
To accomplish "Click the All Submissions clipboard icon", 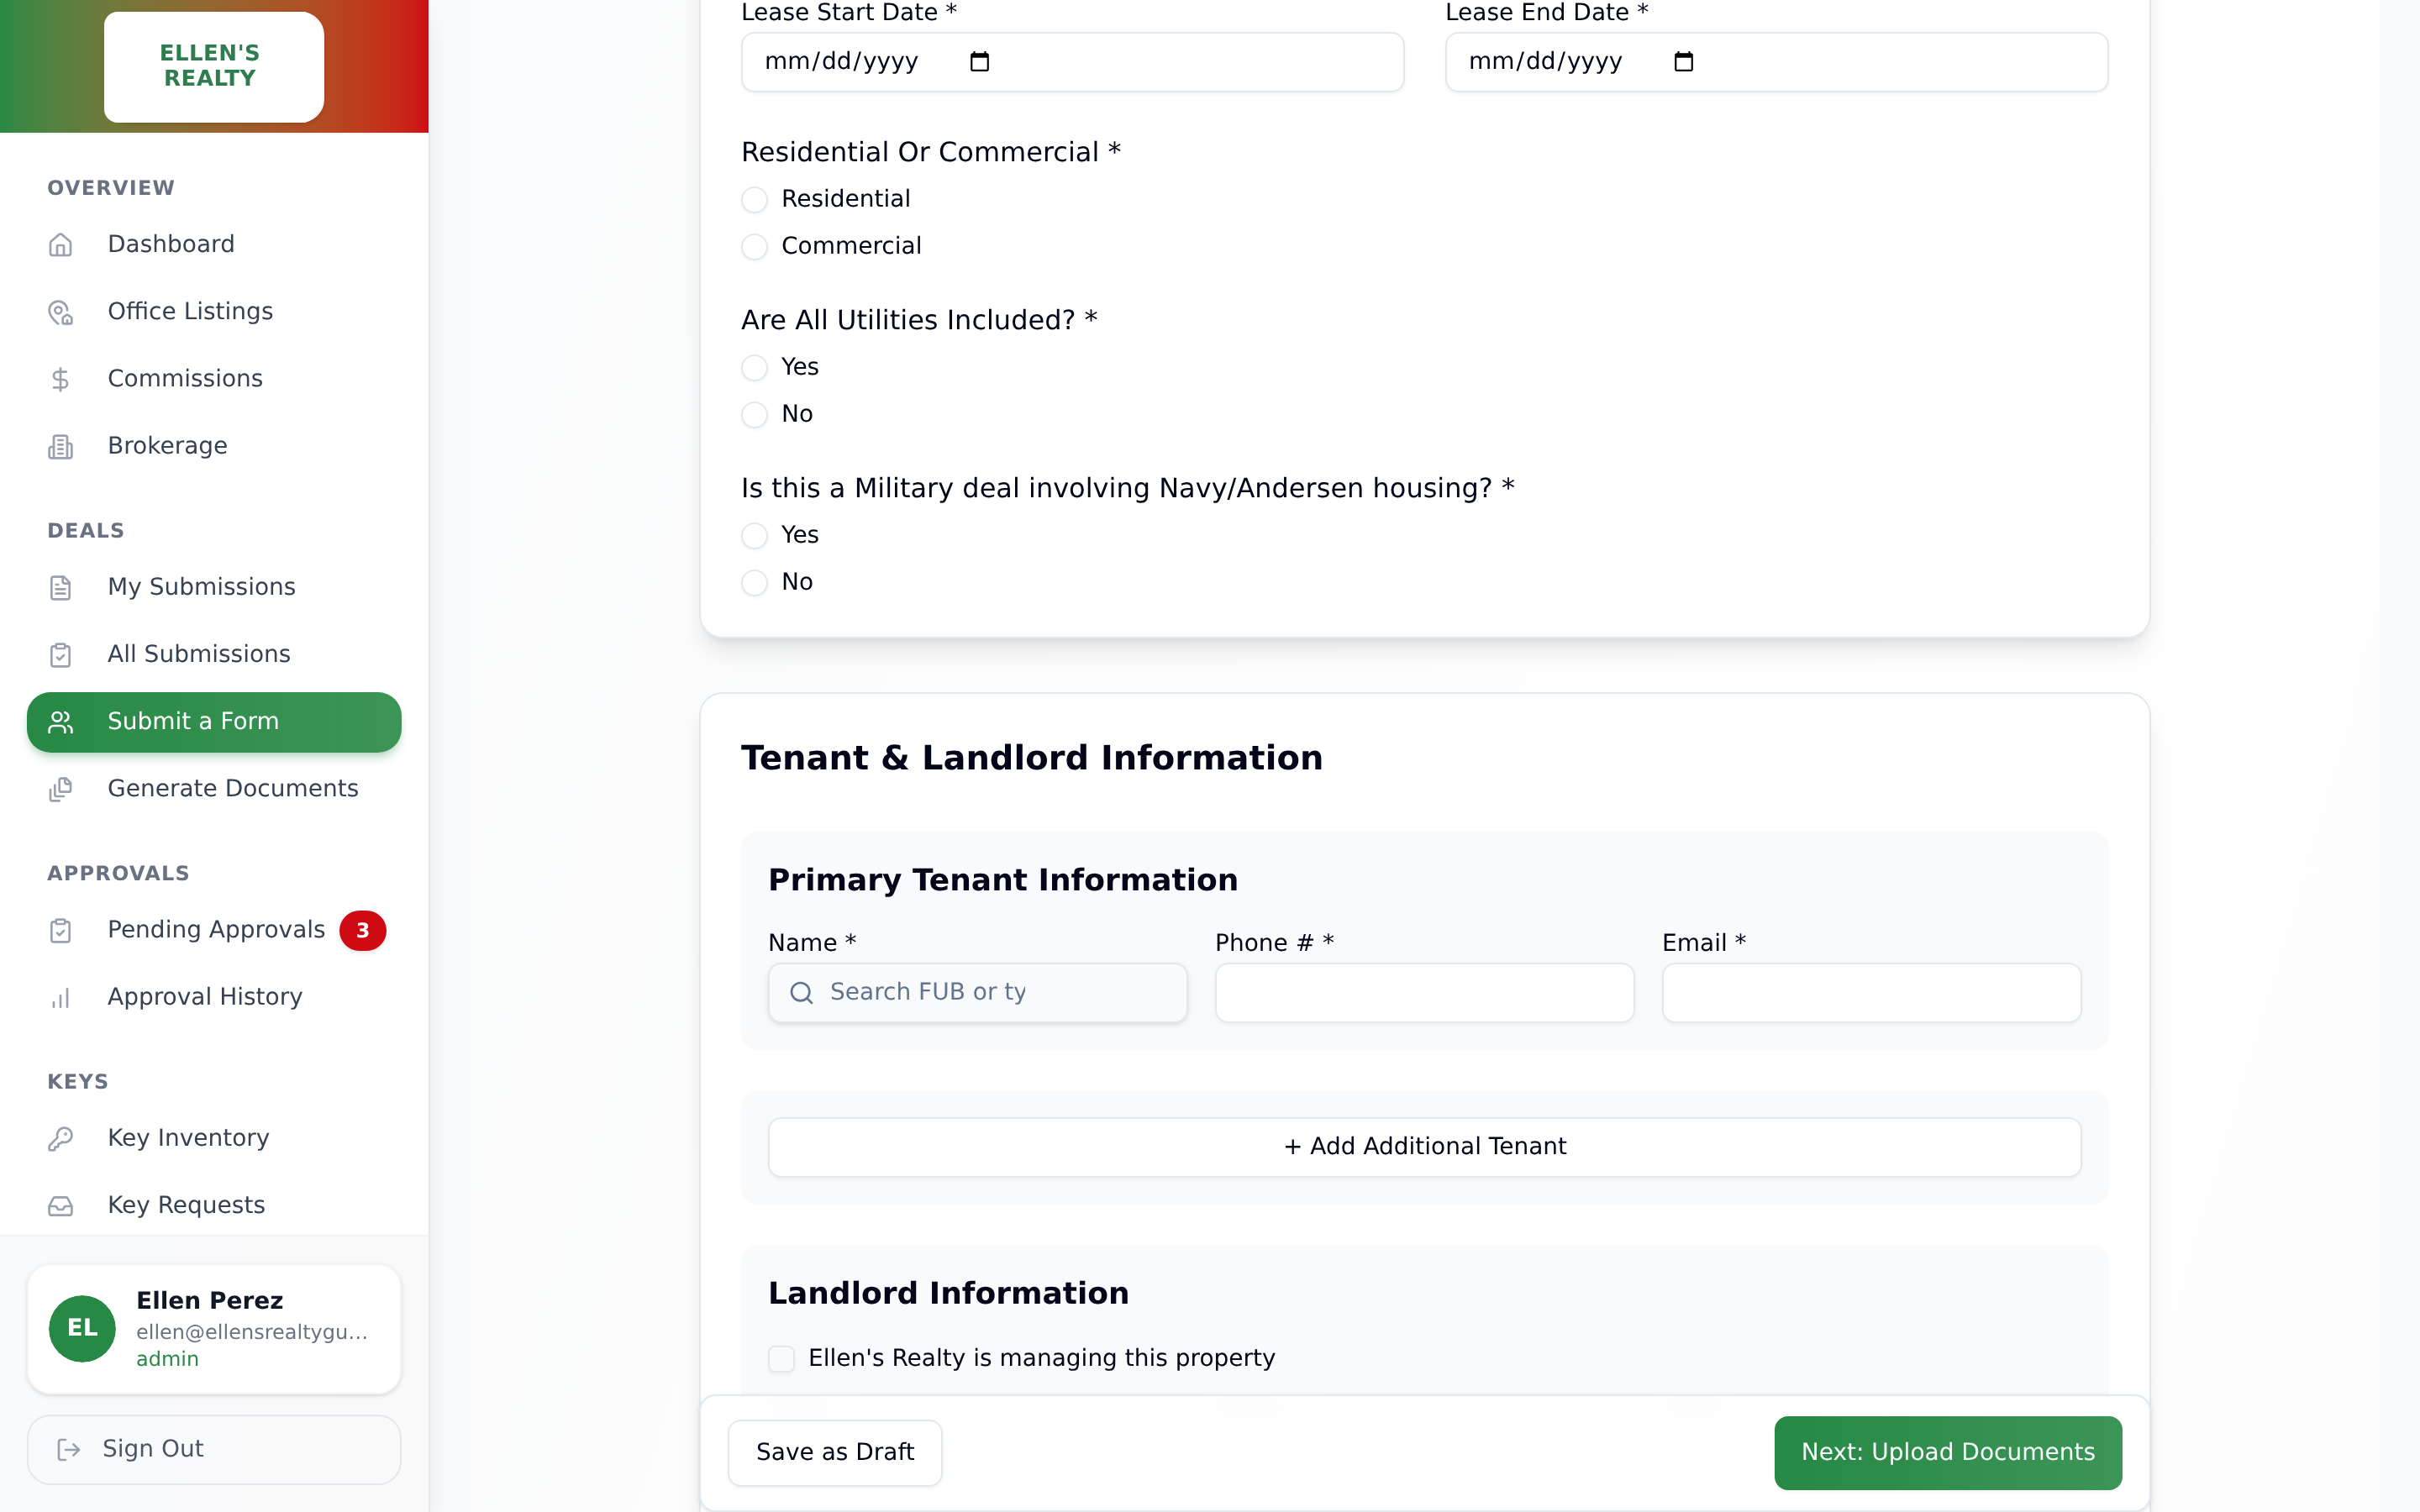I will pyautogui.click(x=61, y=654).
